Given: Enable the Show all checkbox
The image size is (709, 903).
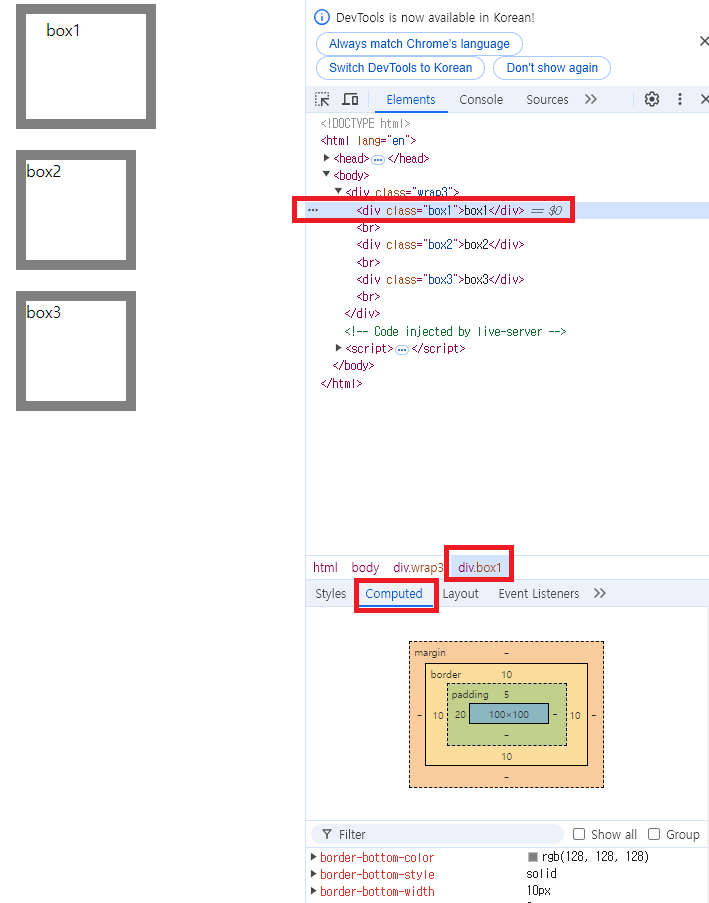Looking at the screenshot, I should [x=579, y=834].
